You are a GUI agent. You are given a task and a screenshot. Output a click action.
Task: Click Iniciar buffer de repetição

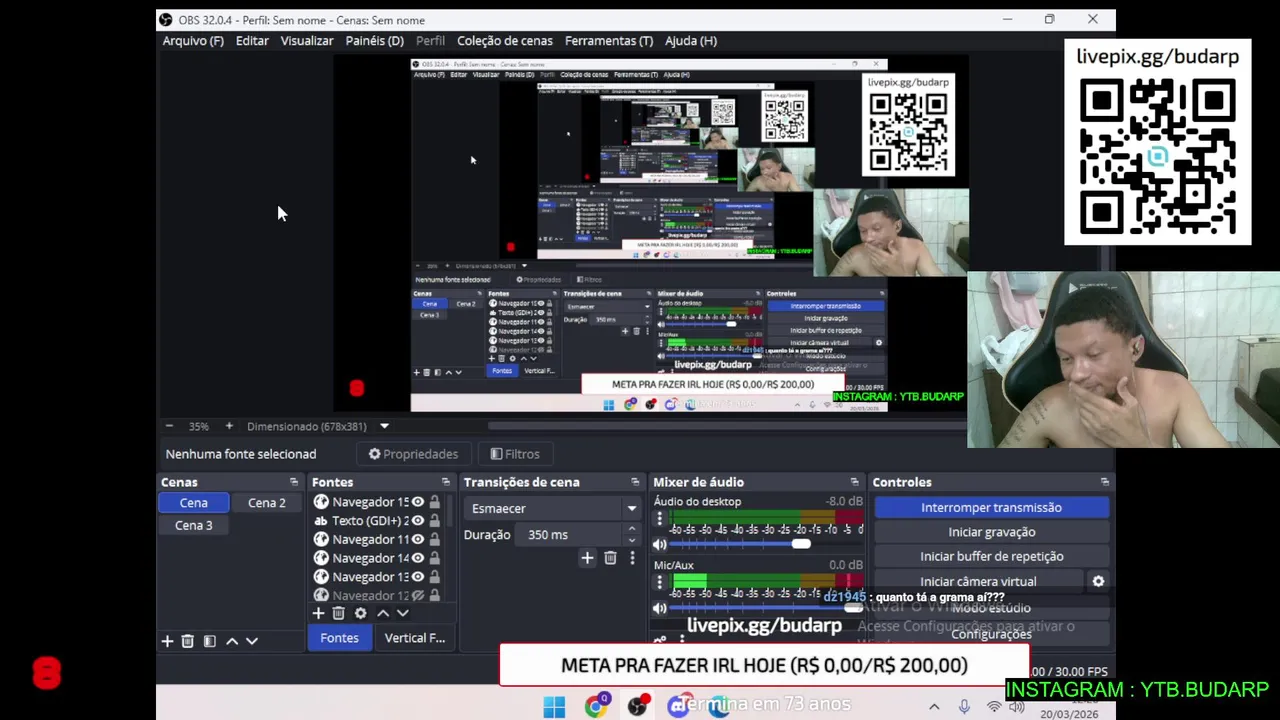pos(991,556)
